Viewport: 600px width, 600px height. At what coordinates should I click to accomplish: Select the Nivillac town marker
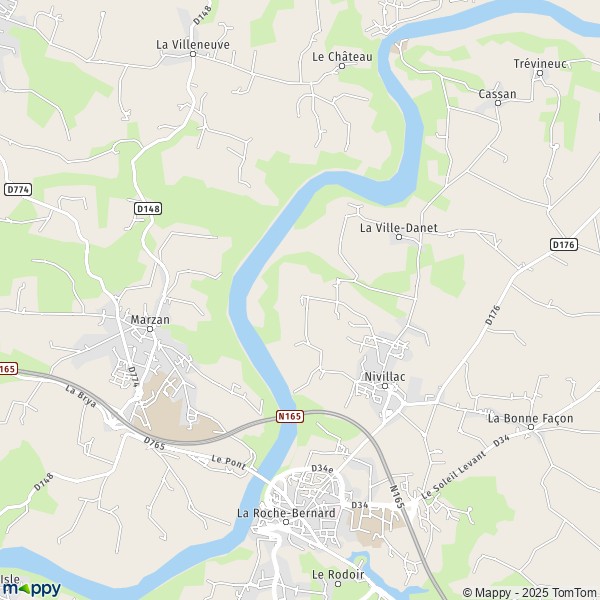(x=385, y=386)
